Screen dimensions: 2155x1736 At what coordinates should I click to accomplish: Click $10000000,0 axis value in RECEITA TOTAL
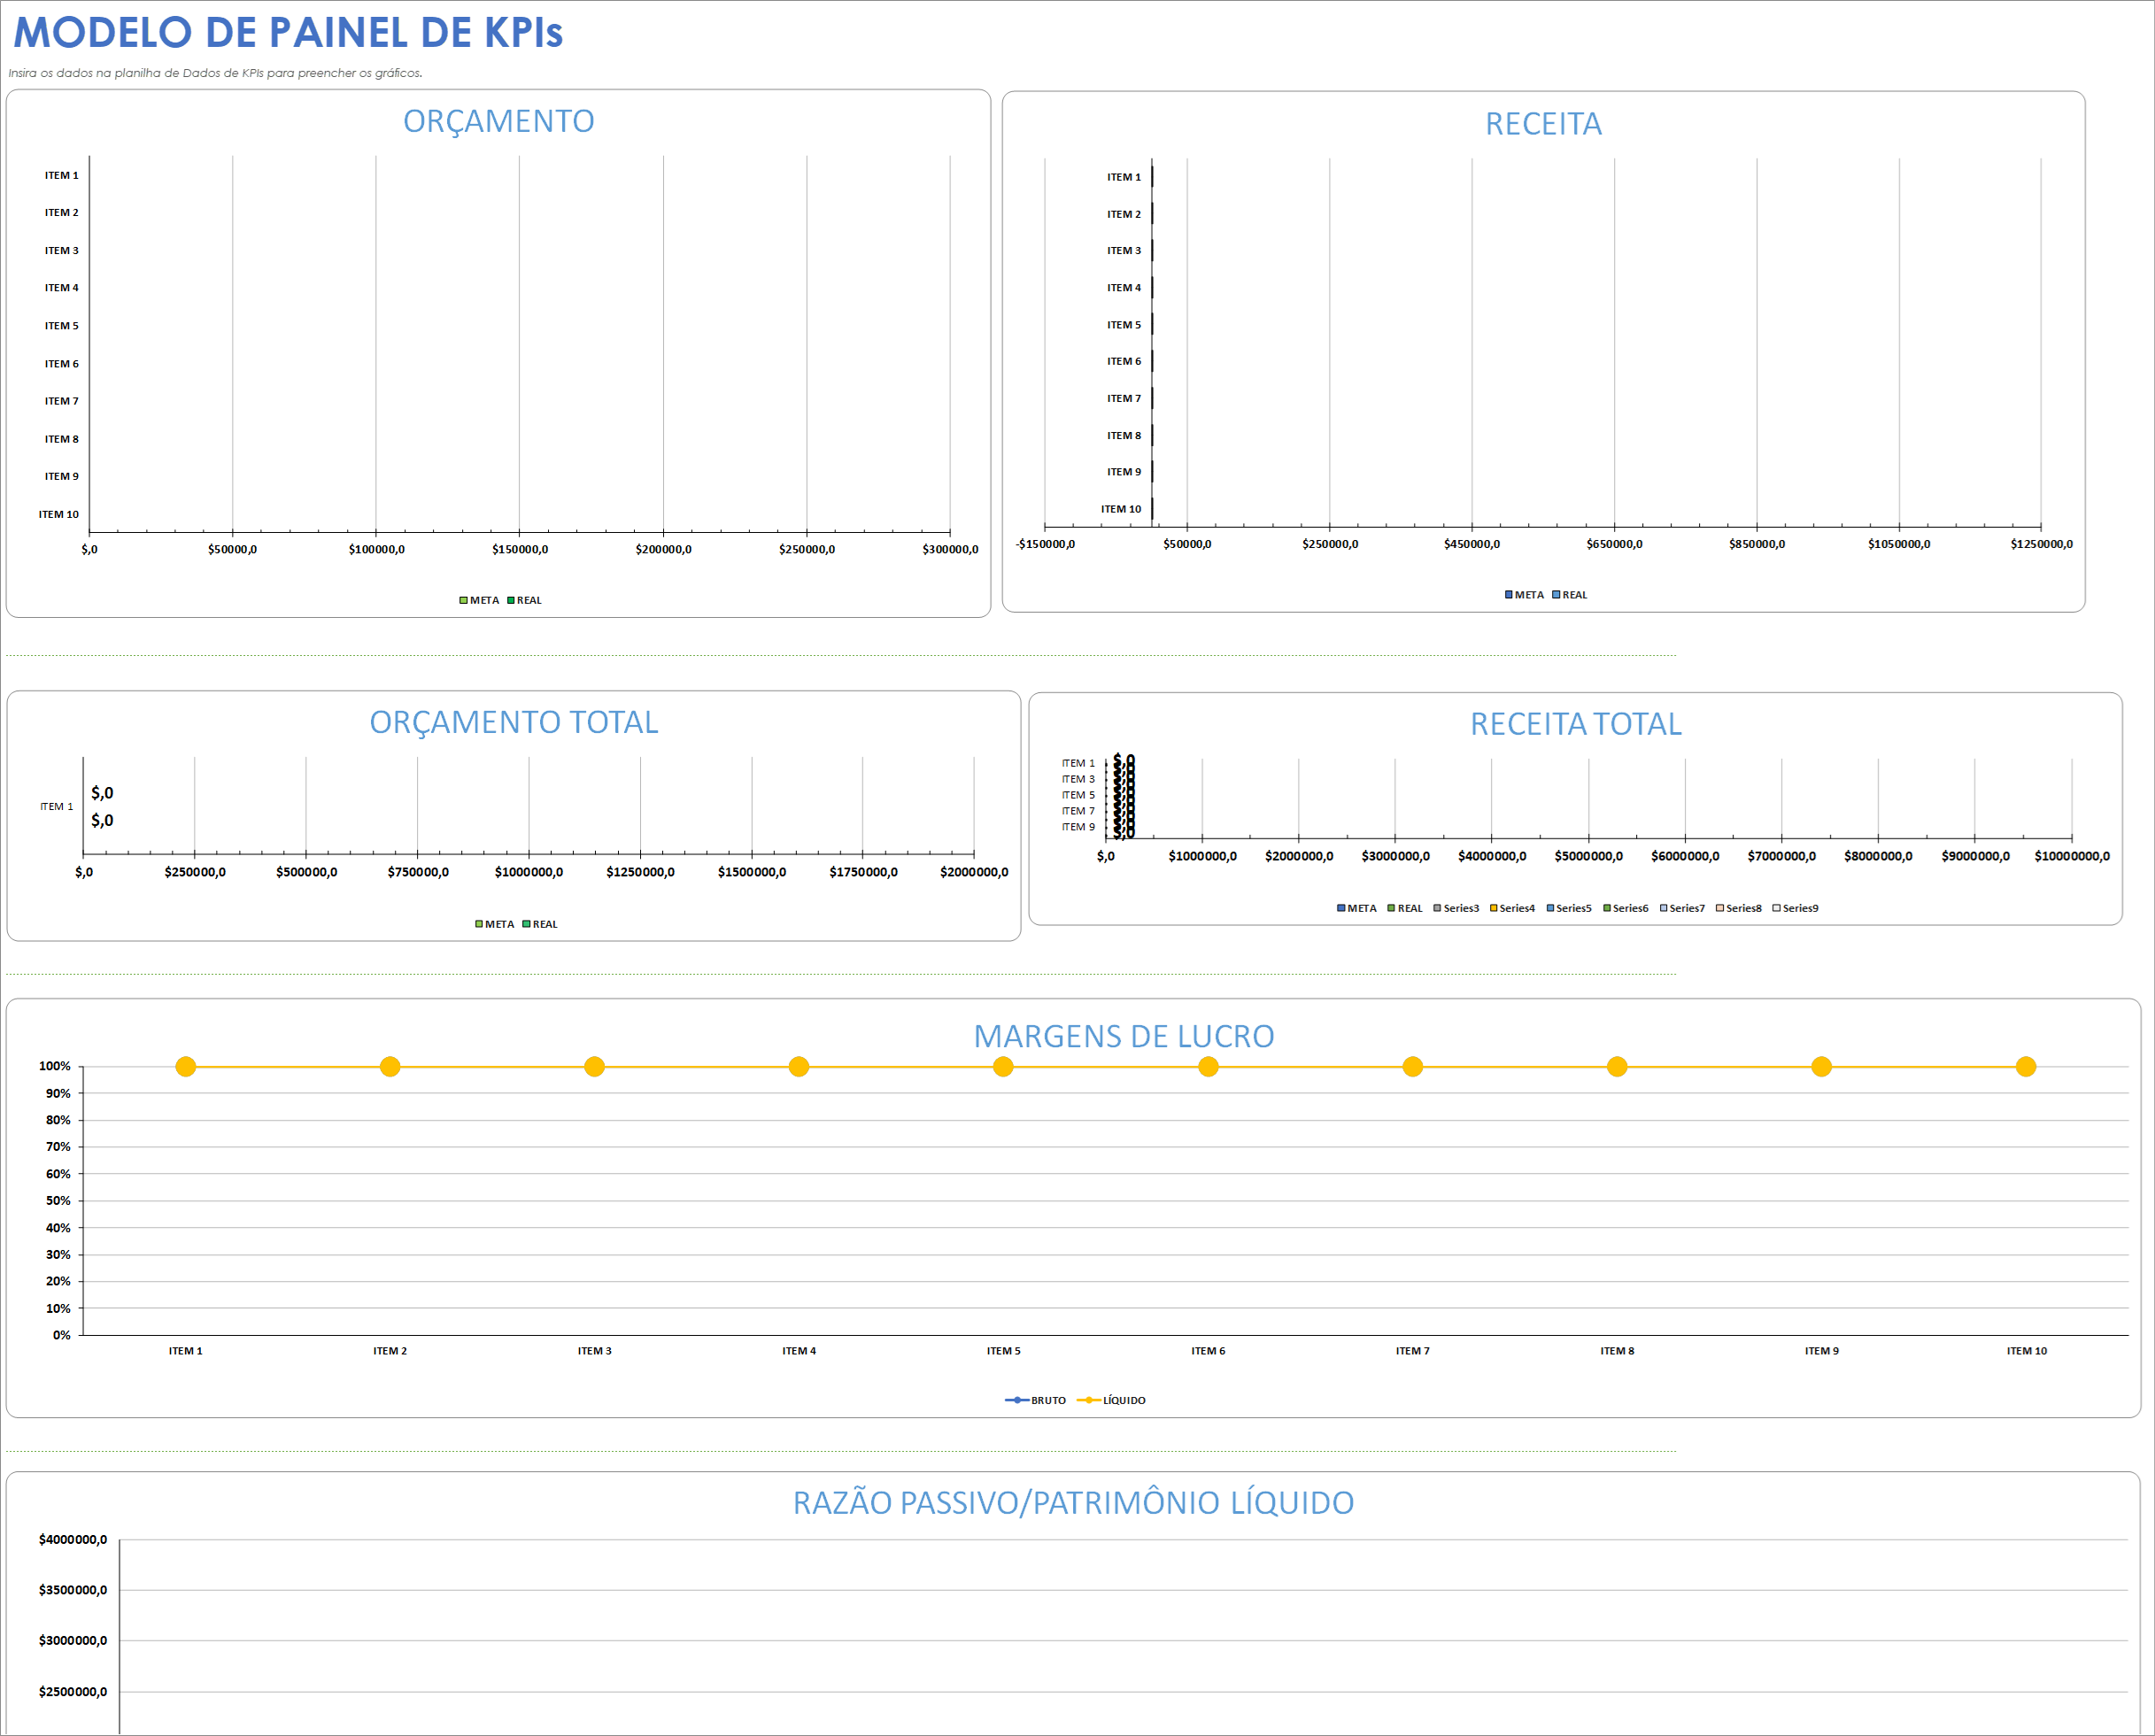pyautogui.click(x=2072, y=856)
